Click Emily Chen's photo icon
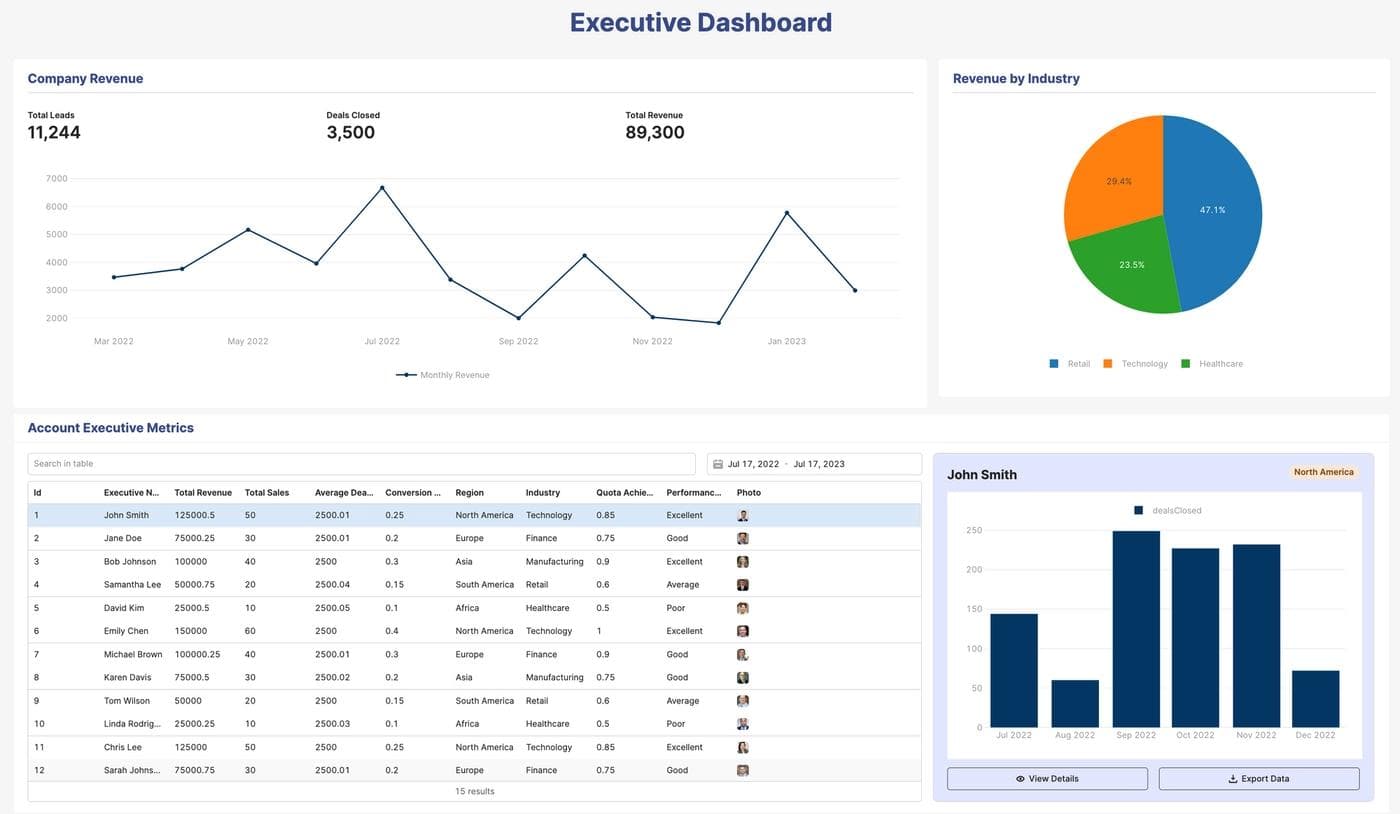The image size is (1400, 814). point(743,630)
